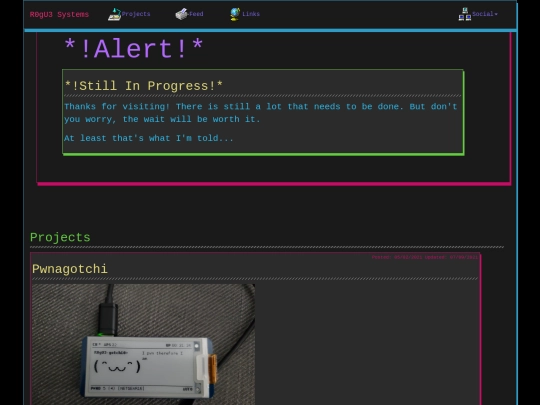Screen dimensions: 540x405
Task: Click the Links globe icon
Action: pos(235,14)
